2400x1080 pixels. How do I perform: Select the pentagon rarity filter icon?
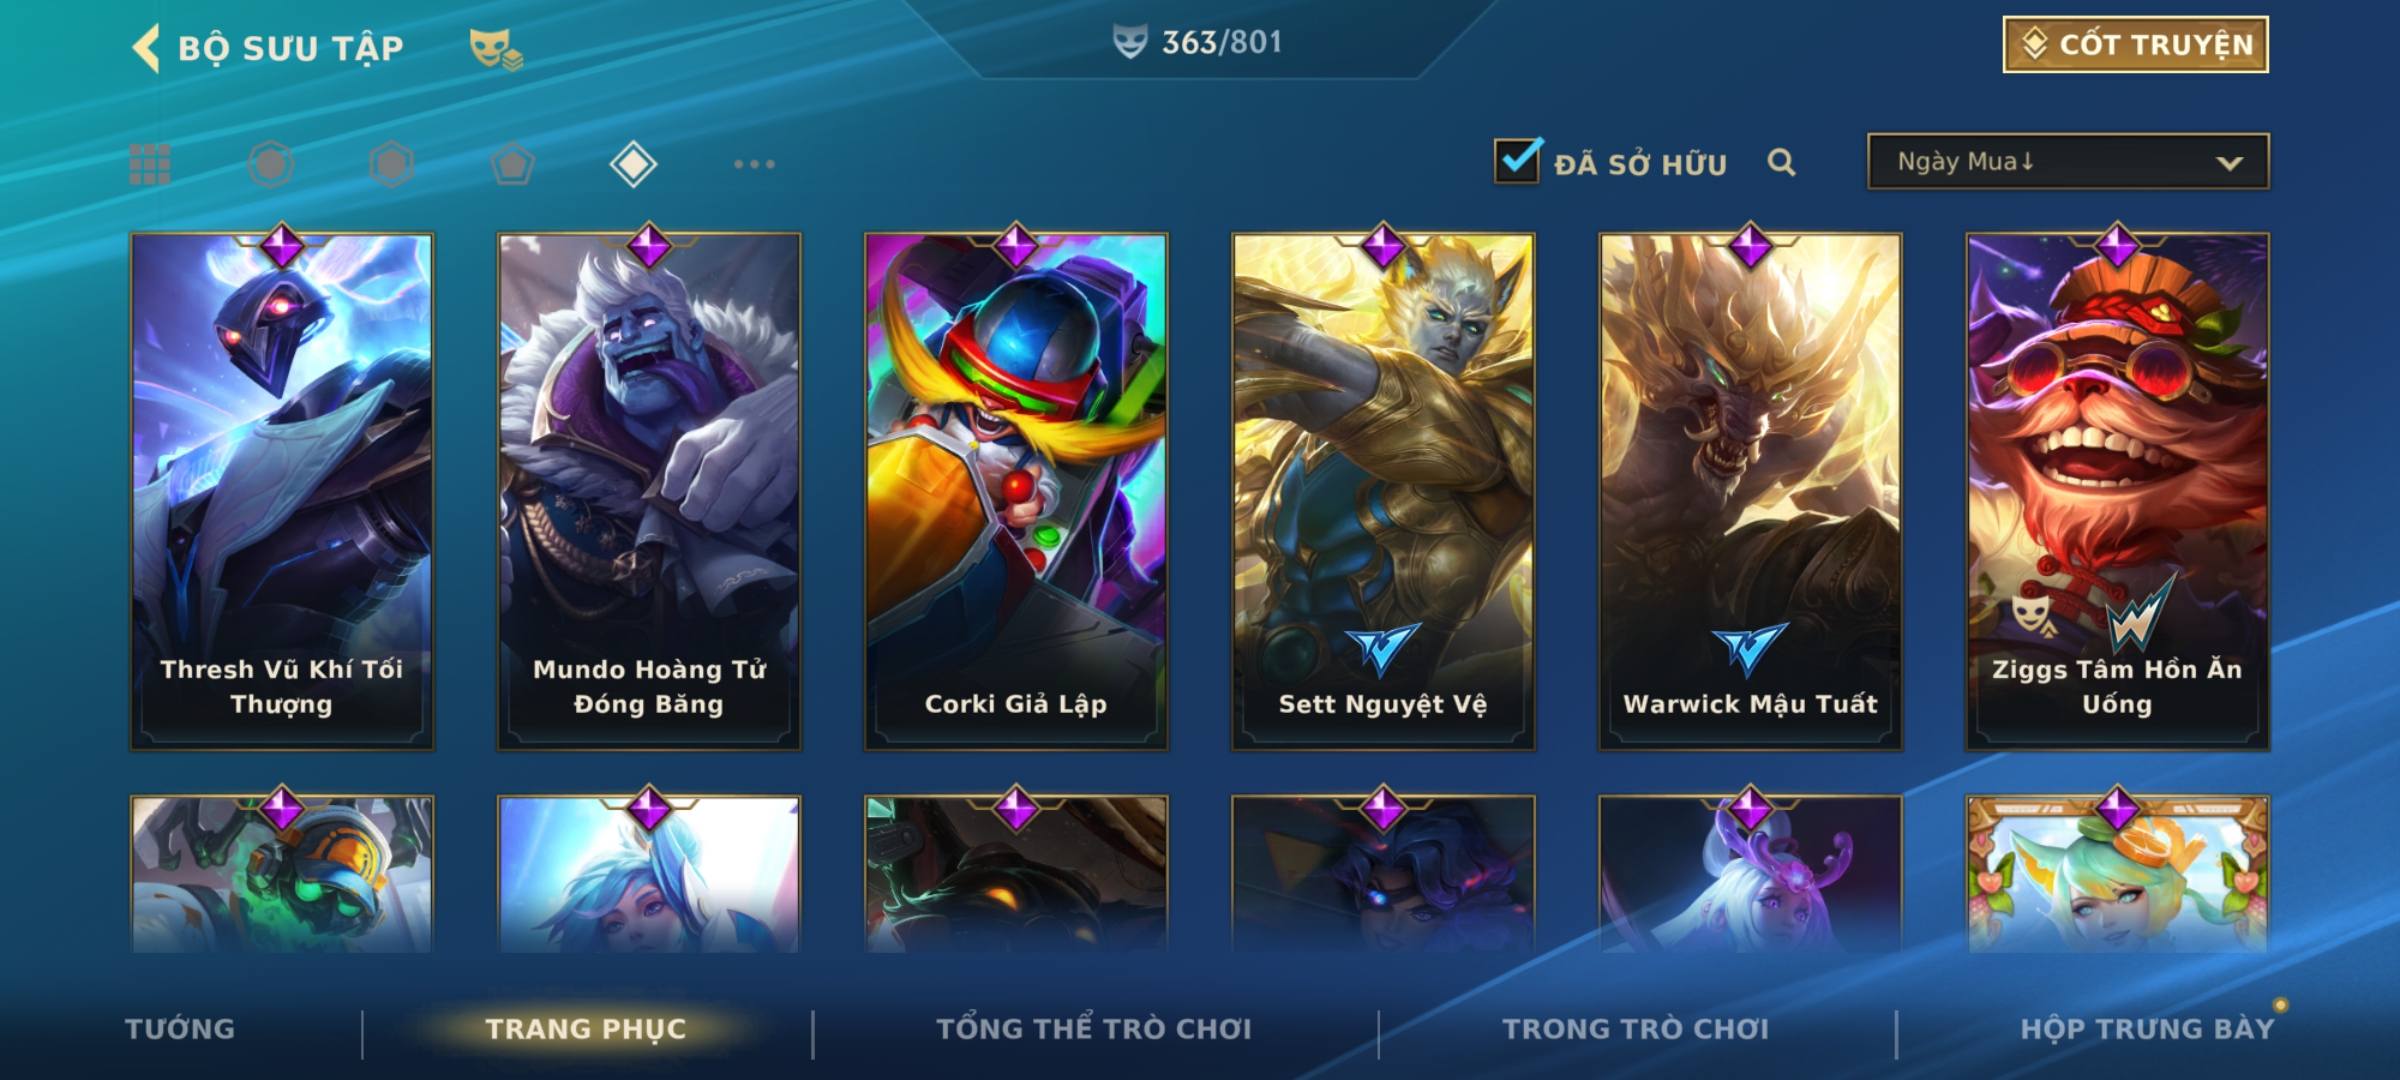click(512, 164)
